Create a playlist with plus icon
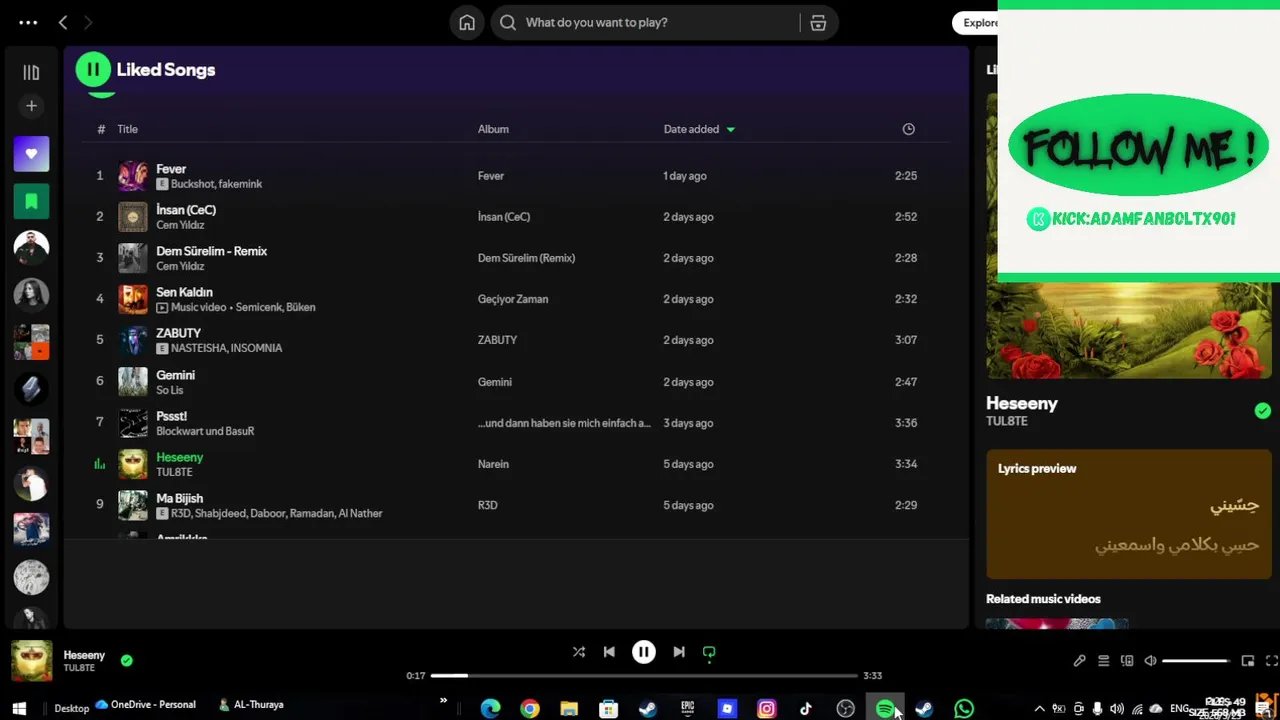 point(31,106)
